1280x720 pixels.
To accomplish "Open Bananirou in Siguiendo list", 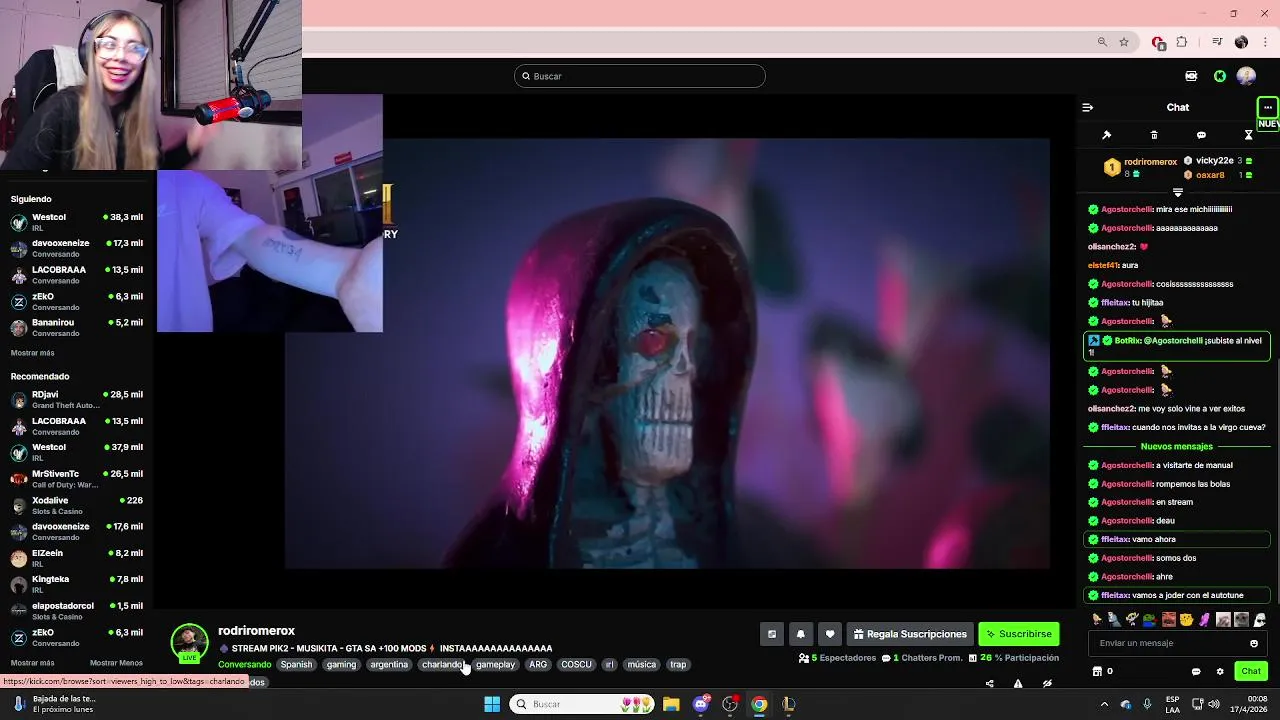I will point(77,328).
